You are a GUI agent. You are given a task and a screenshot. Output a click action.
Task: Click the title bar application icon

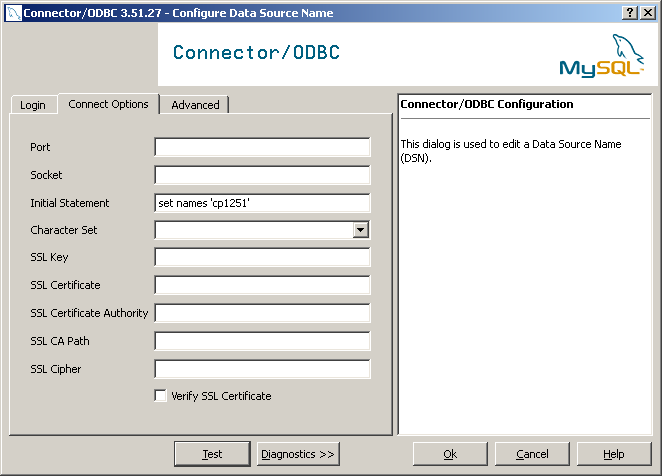(11, 12)
